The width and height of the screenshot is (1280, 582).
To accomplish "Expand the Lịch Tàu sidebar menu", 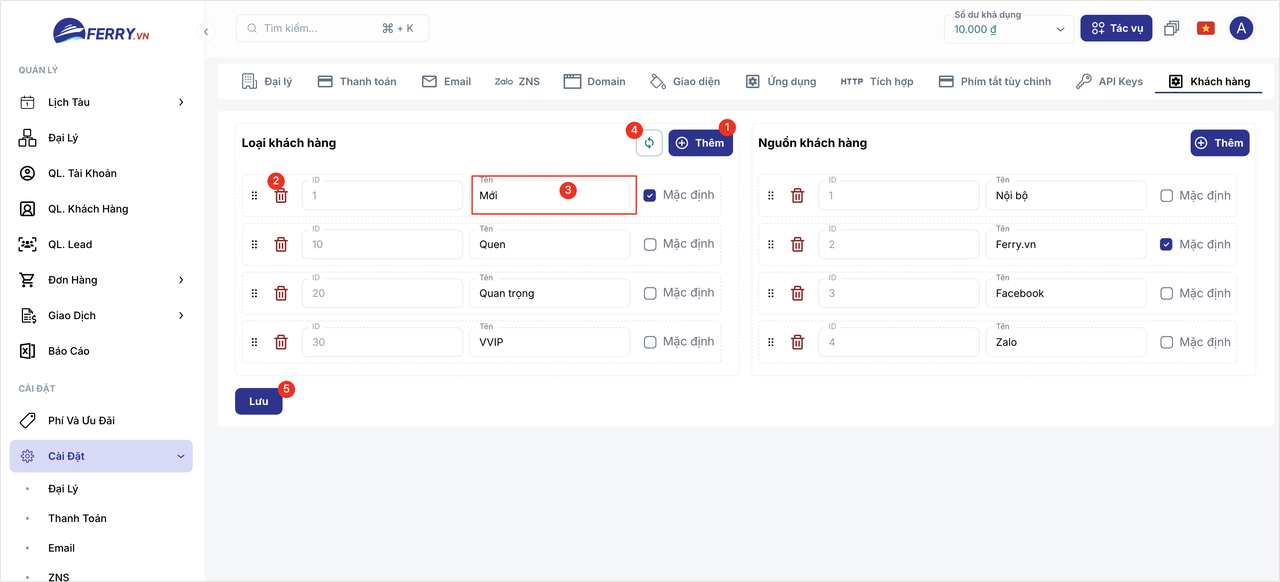I will click(x=101, y=102).
